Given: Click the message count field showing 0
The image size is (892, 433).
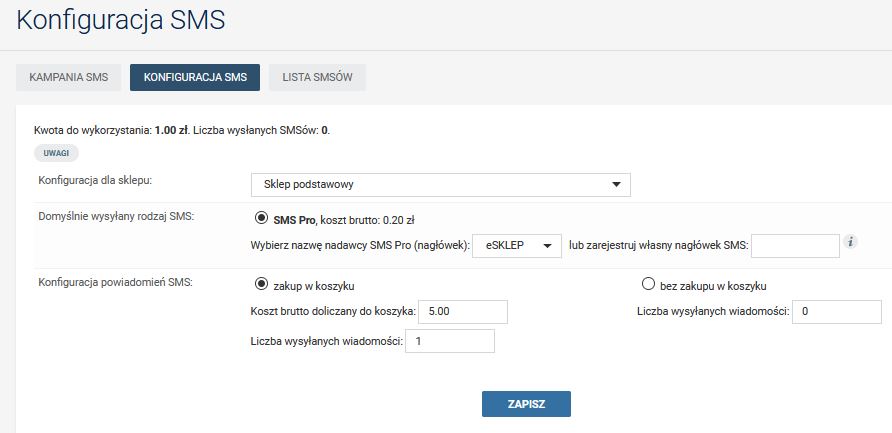Looking at the screenshot, I should click(x=837, y=312).
